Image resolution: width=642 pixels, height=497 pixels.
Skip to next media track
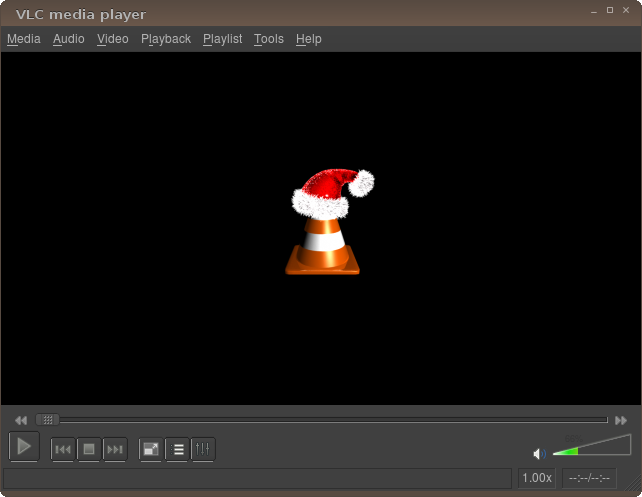[115, 449]
